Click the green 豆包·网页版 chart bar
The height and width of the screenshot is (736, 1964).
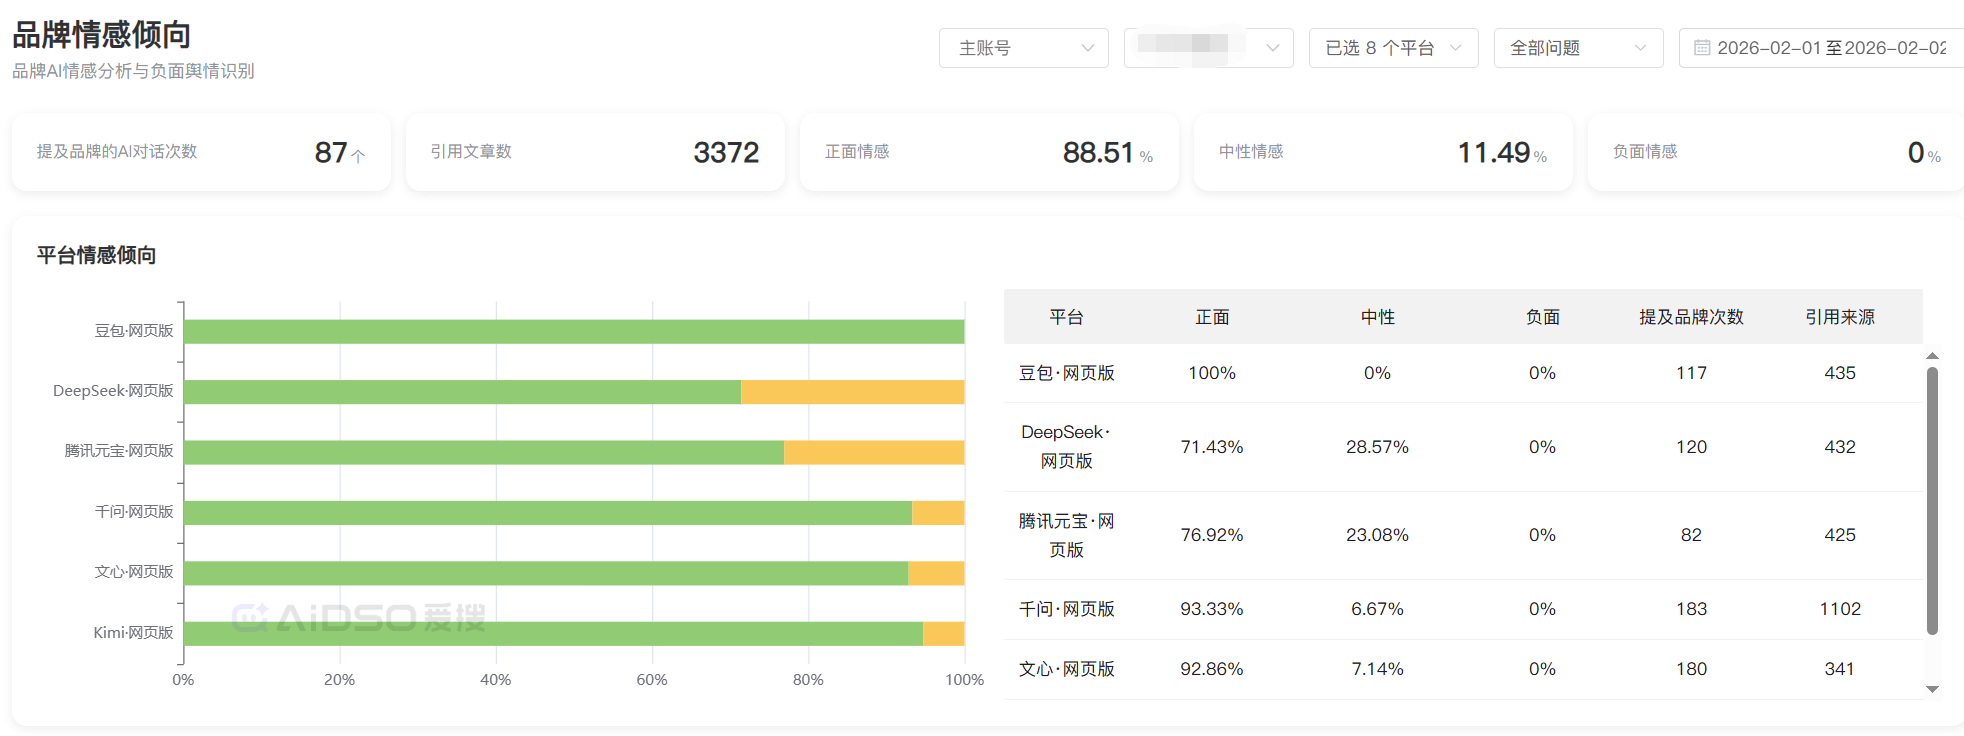573,332
